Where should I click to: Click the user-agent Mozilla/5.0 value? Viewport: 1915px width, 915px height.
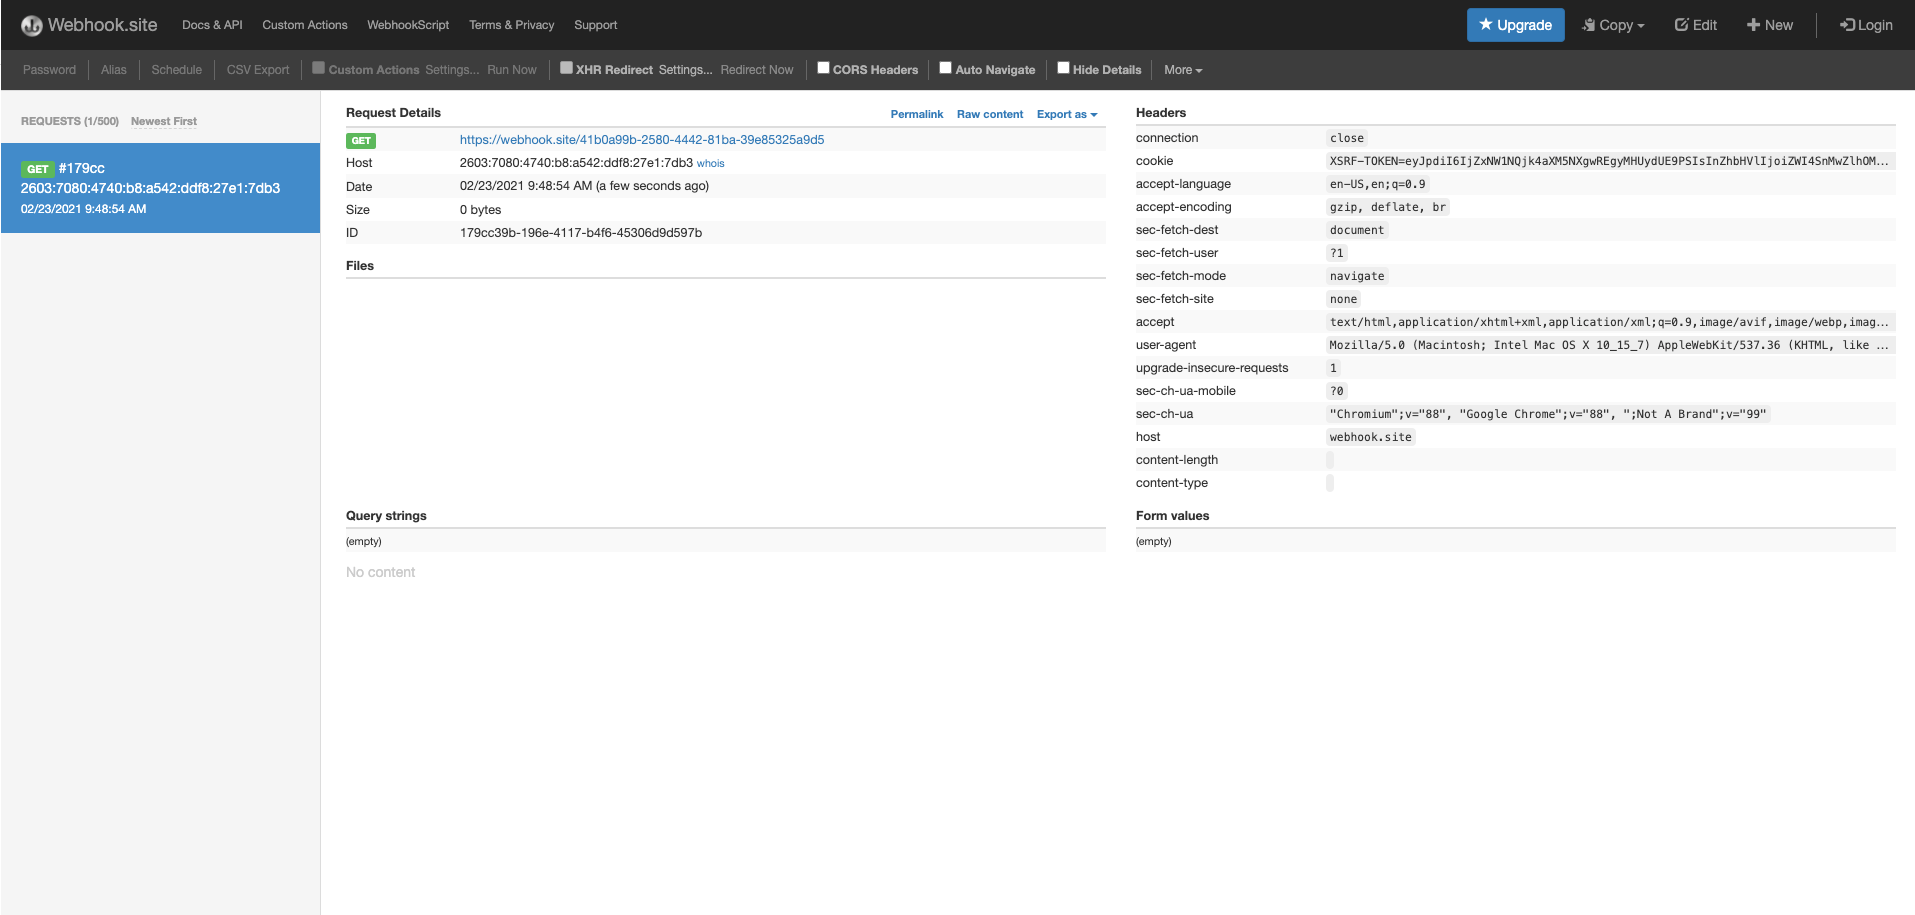[1609, 345]
